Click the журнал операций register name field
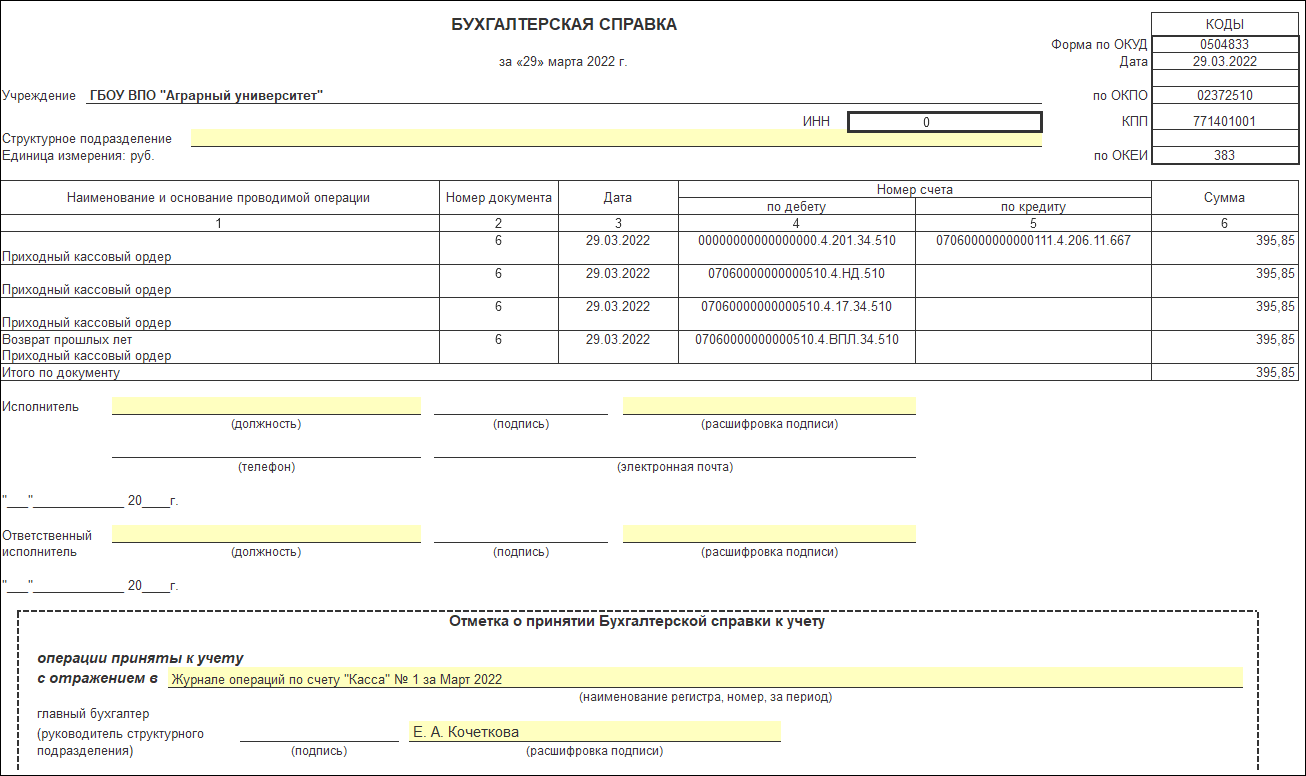The image size is (1306, 776). pyautogui.click(x=704, y=679)
